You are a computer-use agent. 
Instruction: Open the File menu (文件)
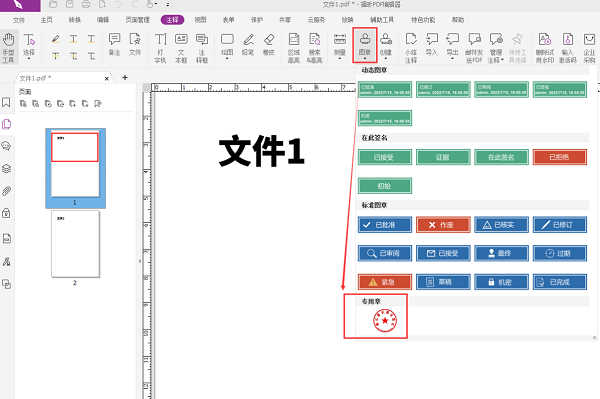point(19,20)
